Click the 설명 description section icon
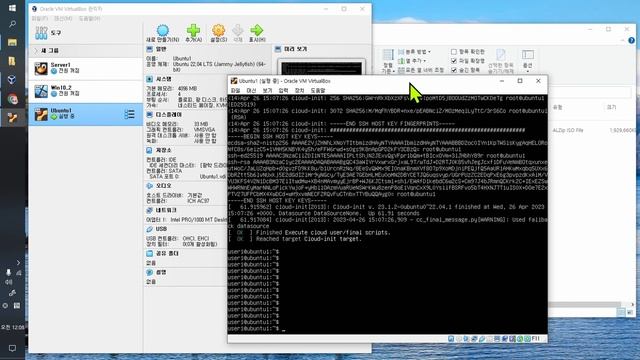640x360 pixels. point(149,272)
